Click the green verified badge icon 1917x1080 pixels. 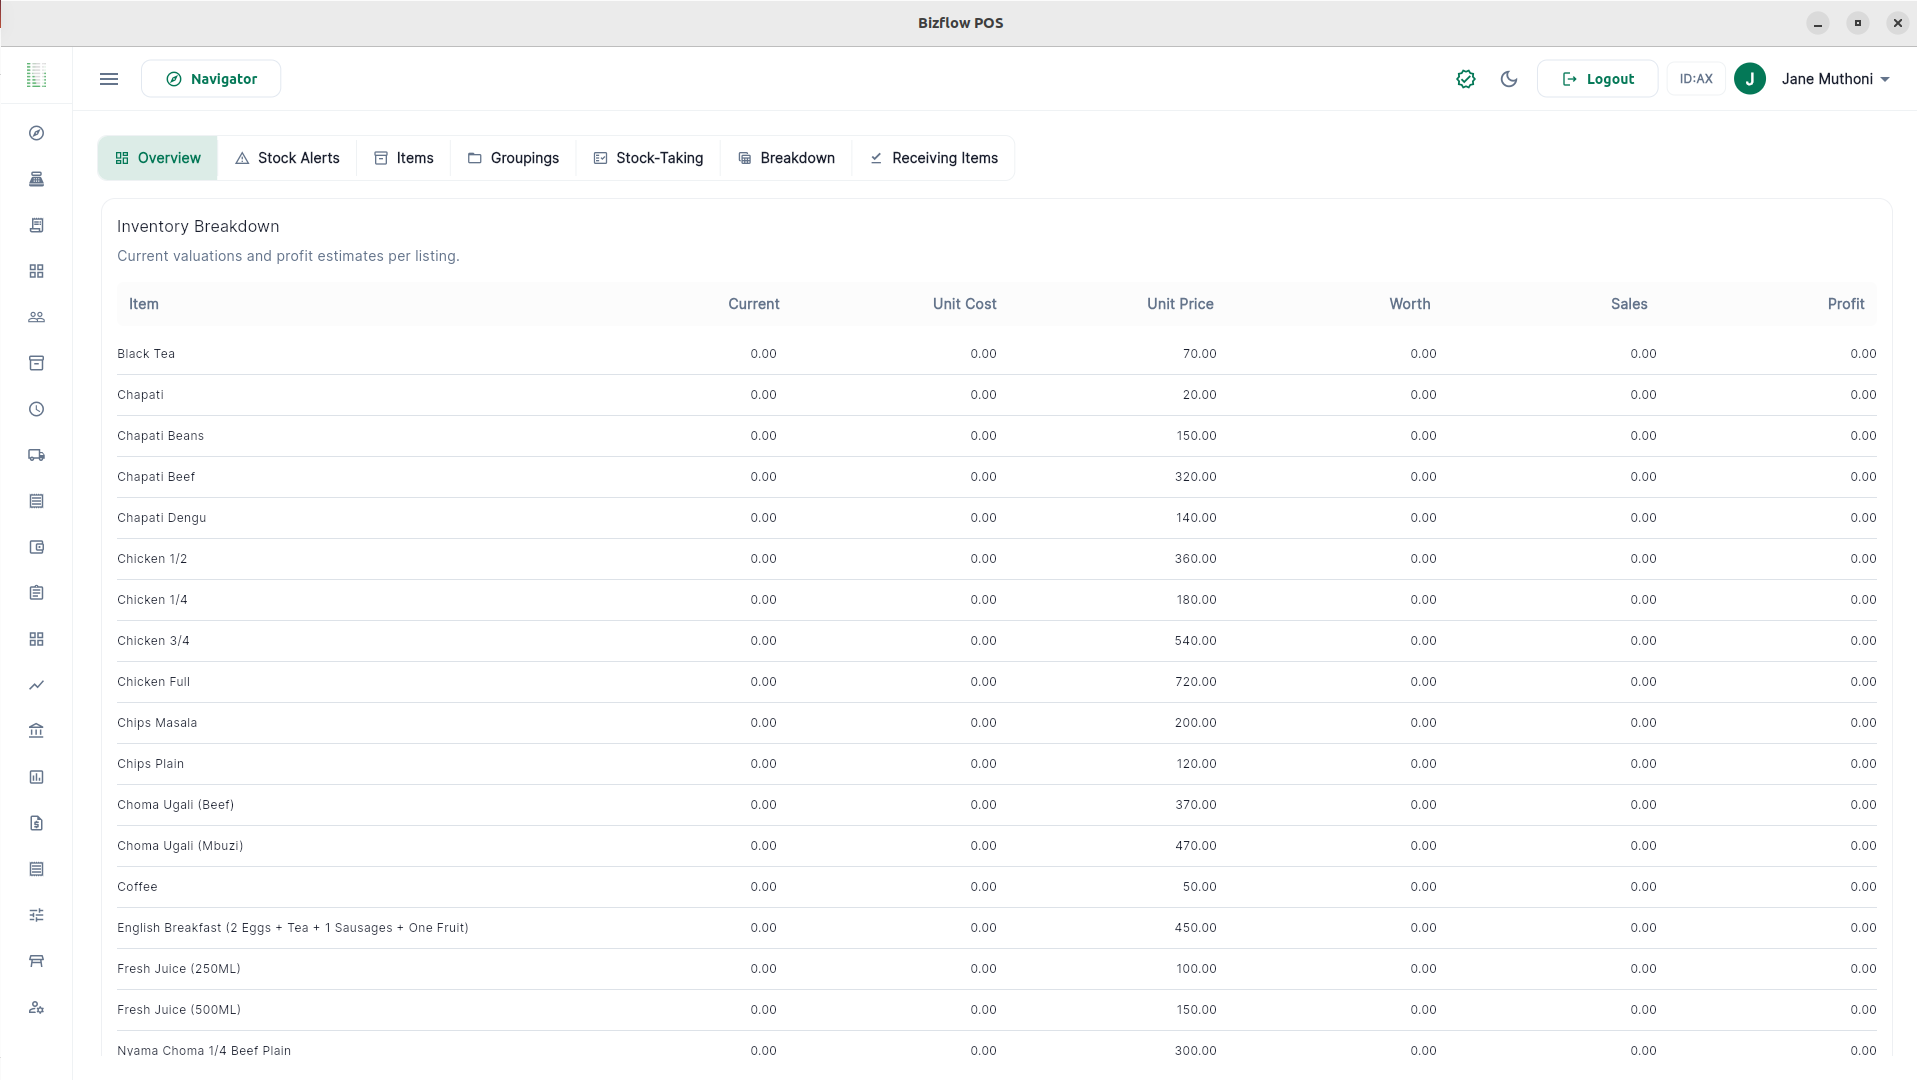[x=1465, y=79]
